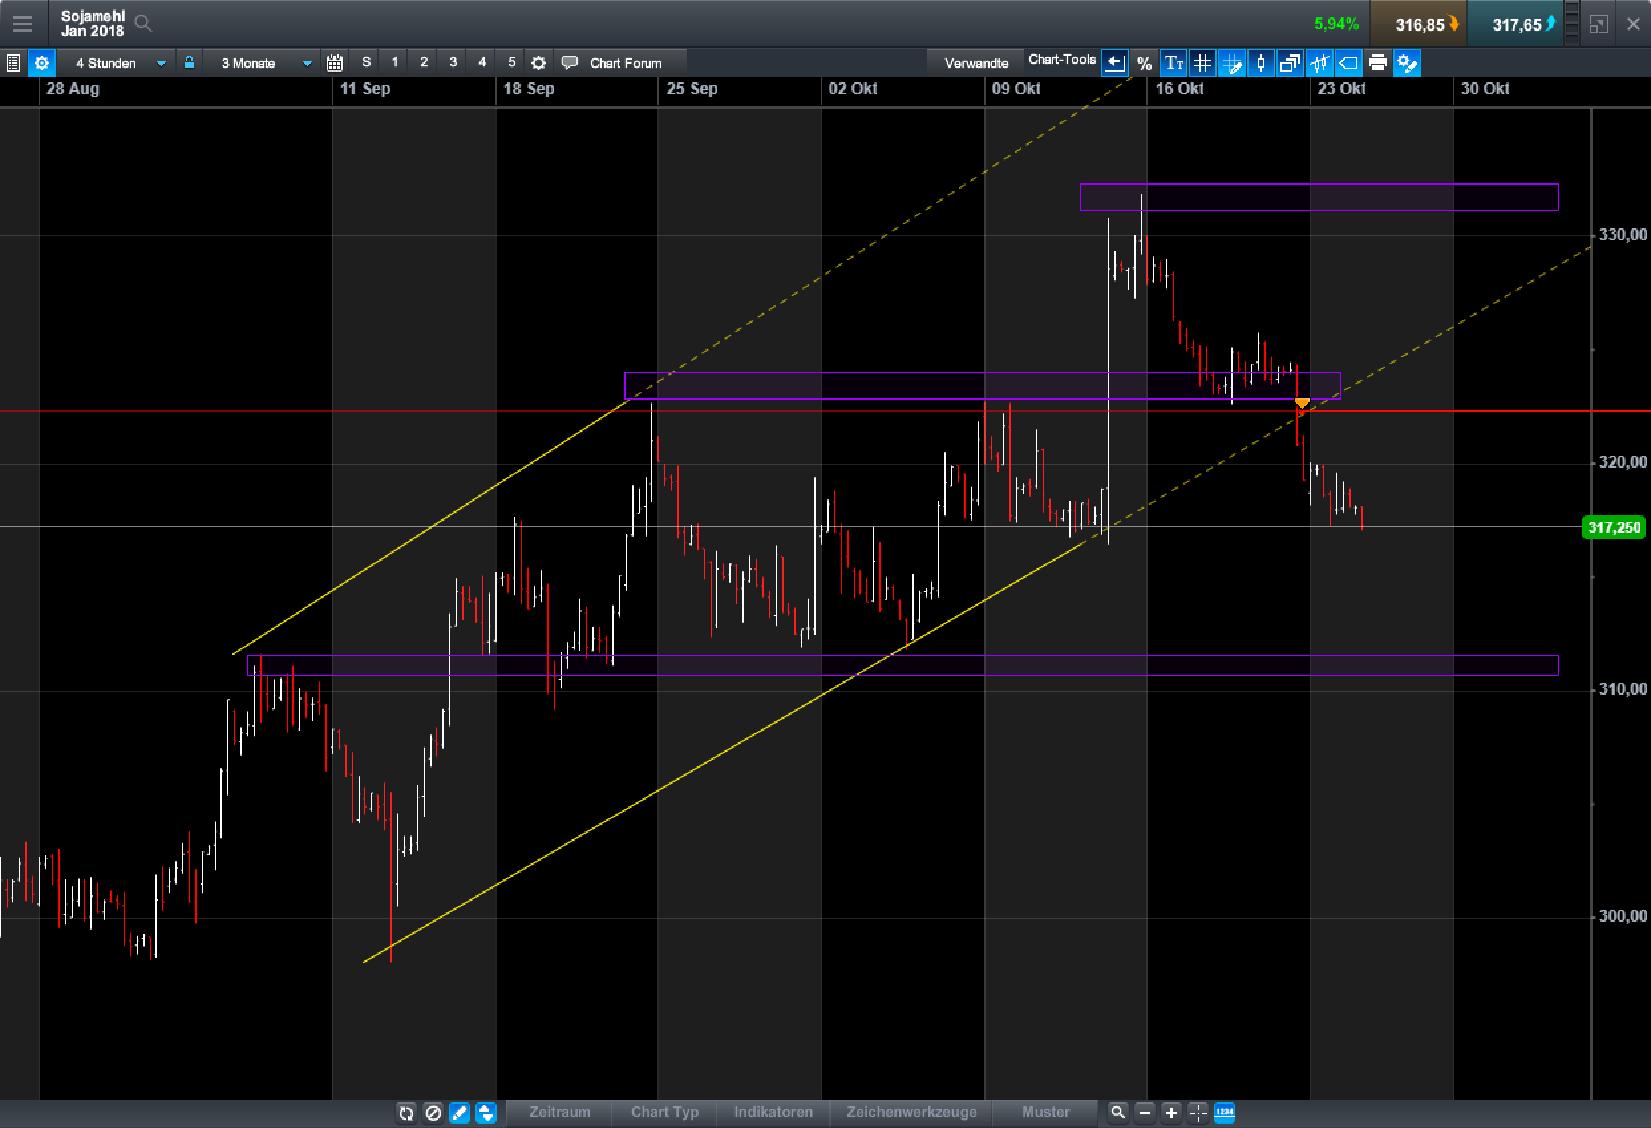This screenshot has height=1128, width=1651.
Task: Toggle the chart grid icon
Action: tap(1201, 62)
